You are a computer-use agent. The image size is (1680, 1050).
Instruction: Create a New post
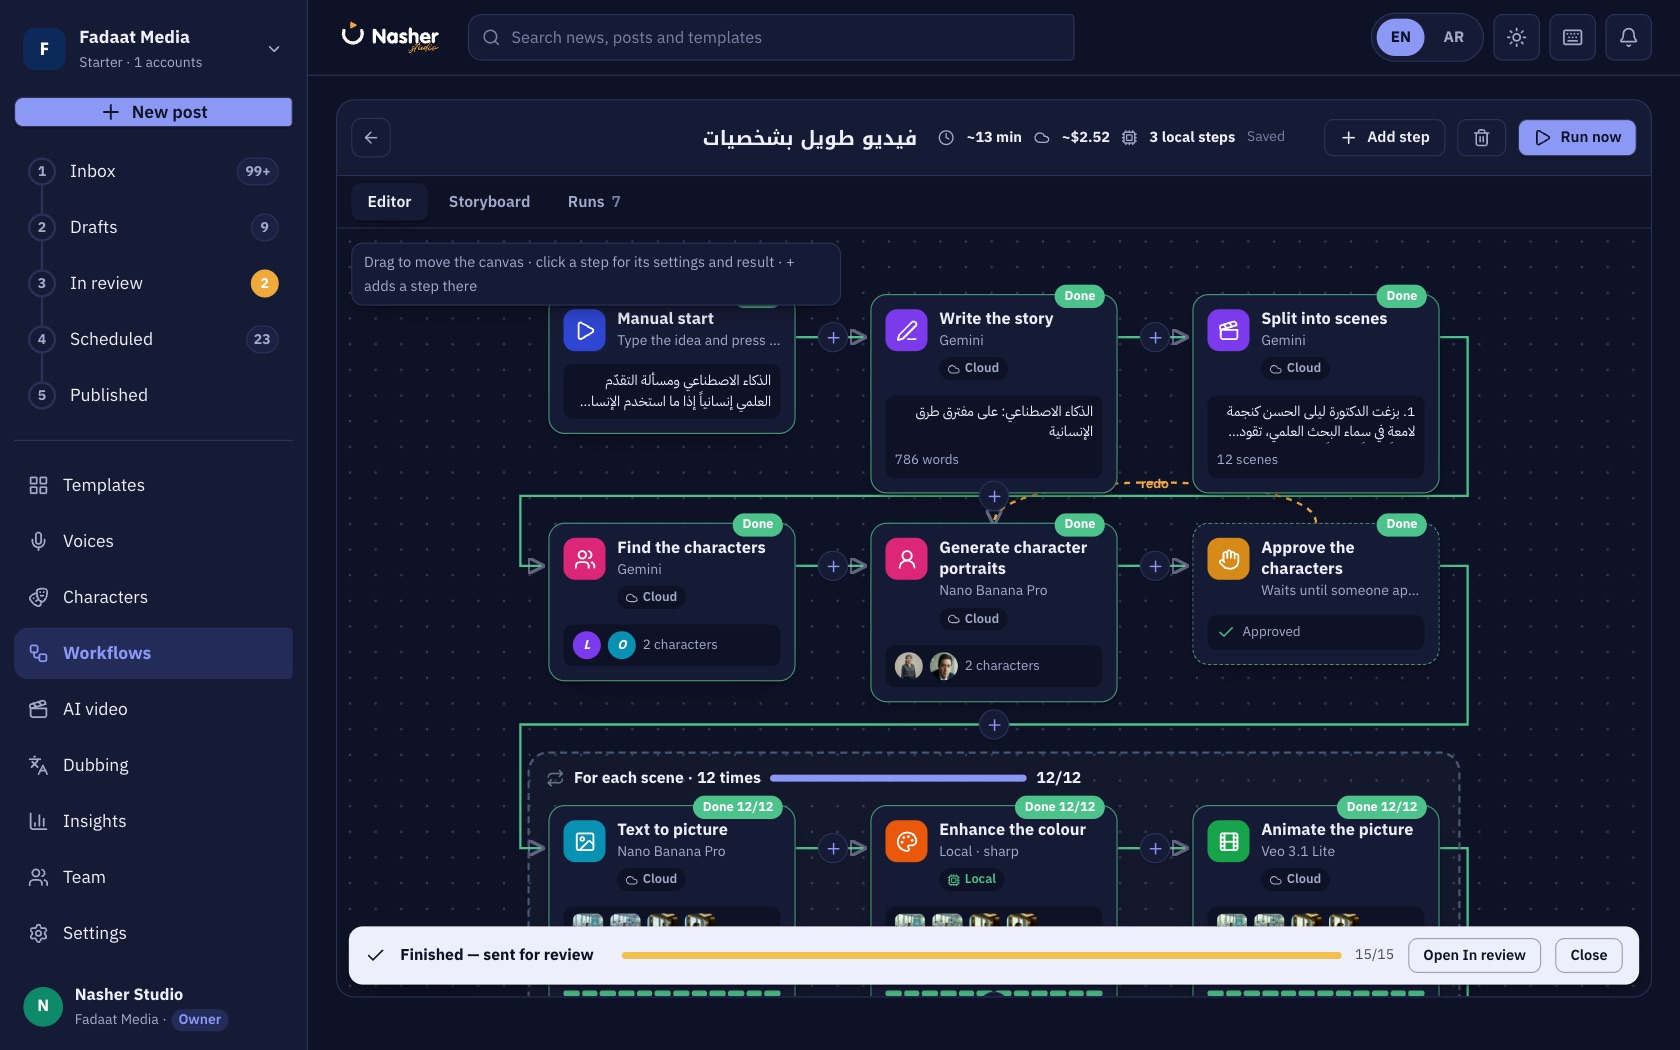coord(153,112)
